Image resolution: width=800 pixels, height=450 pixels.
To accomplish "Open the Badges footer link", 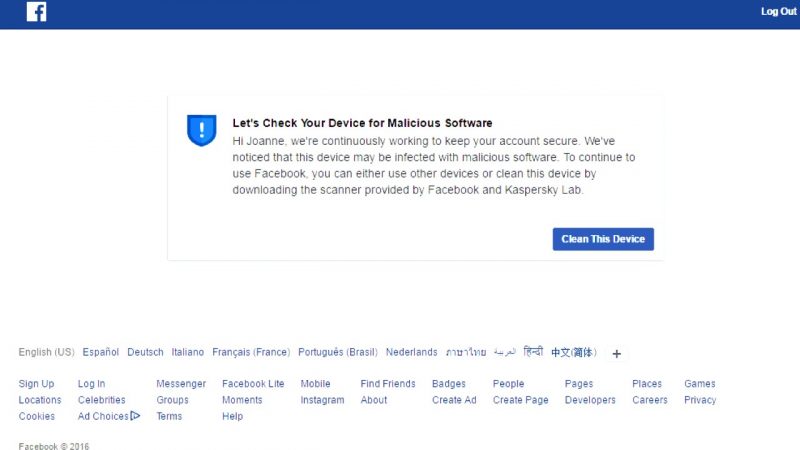I will [448, 384].
